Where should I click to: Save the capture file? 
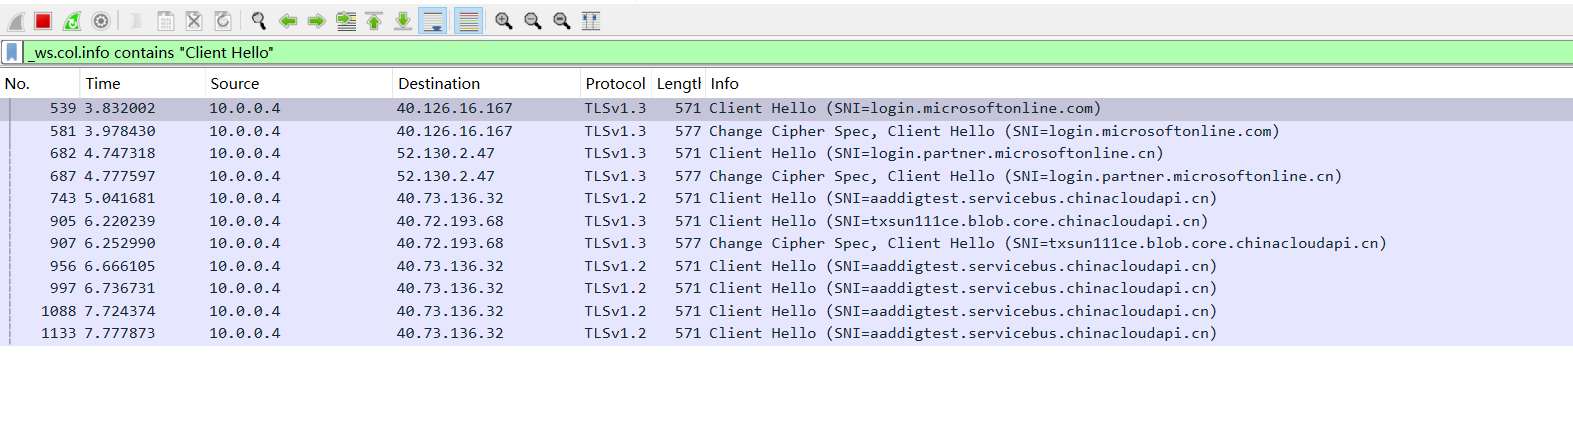[x=166, y=21]
